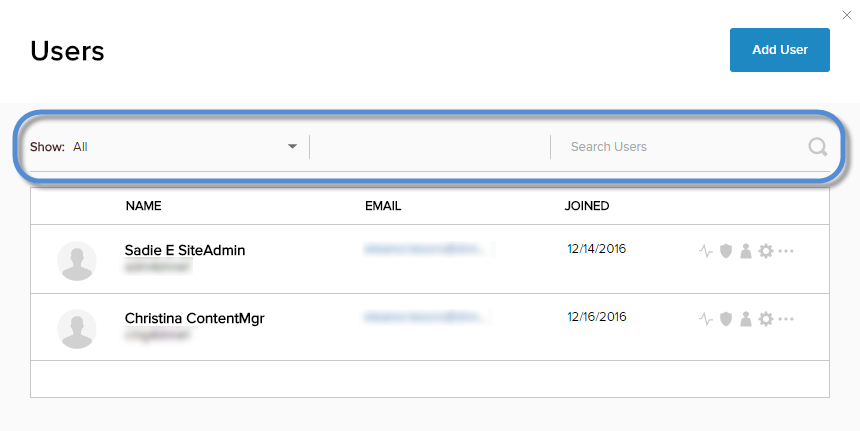This screenshot has height=431, width=860.
Task: Click person icon in Christina ContentMgr row
Action: tap(745, 319)
